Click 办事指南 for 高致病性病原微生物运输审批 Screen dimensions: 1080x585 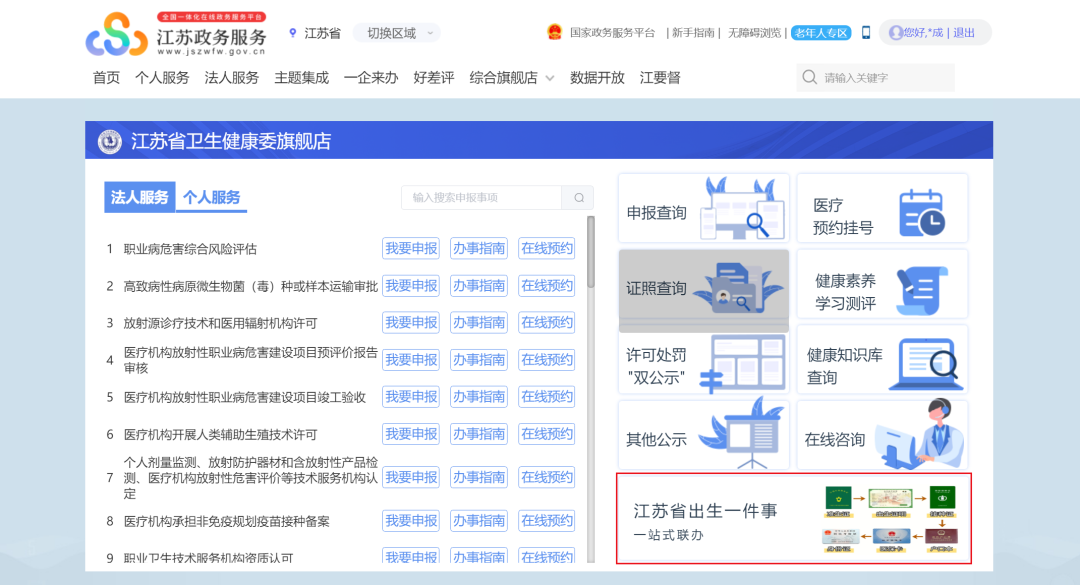[x=479, y=286]
